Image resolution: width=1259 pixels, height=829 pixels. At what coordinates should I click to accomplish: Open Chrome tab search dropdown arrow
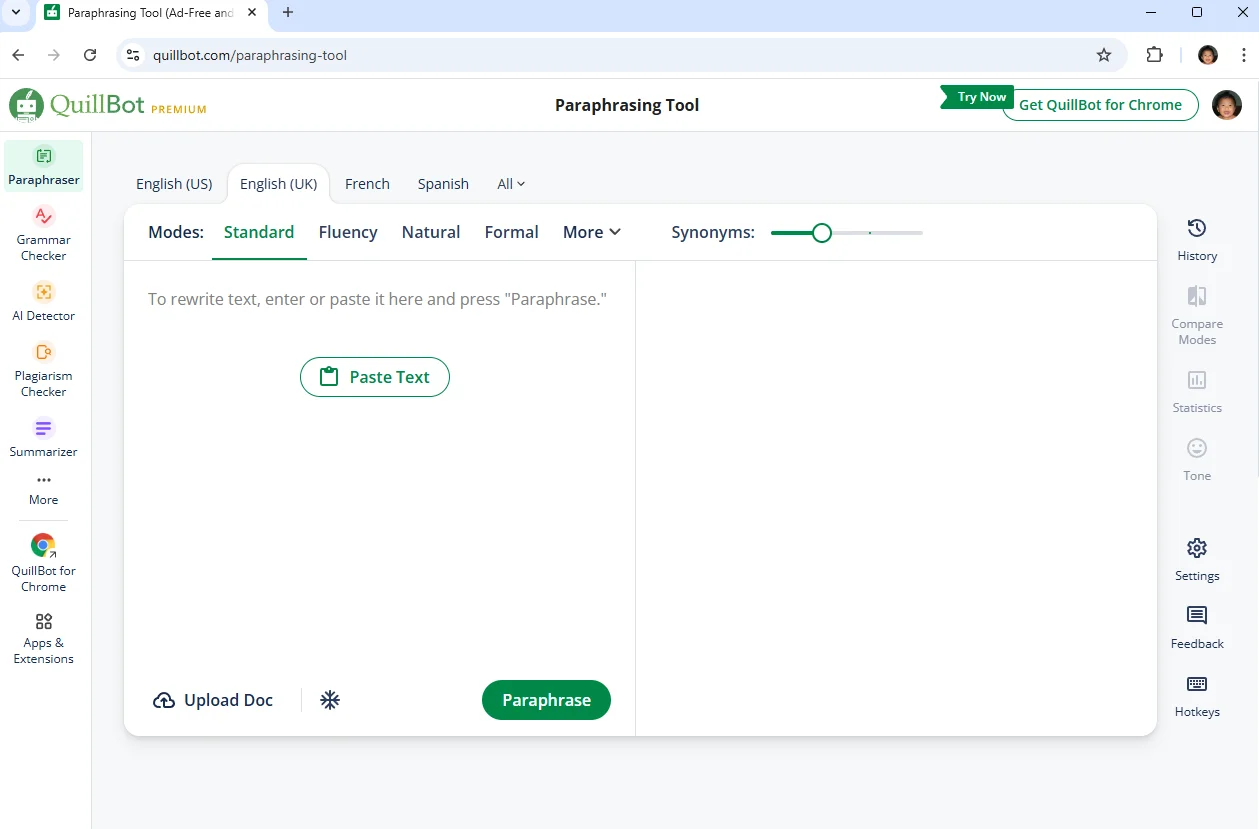click(15, 13)
